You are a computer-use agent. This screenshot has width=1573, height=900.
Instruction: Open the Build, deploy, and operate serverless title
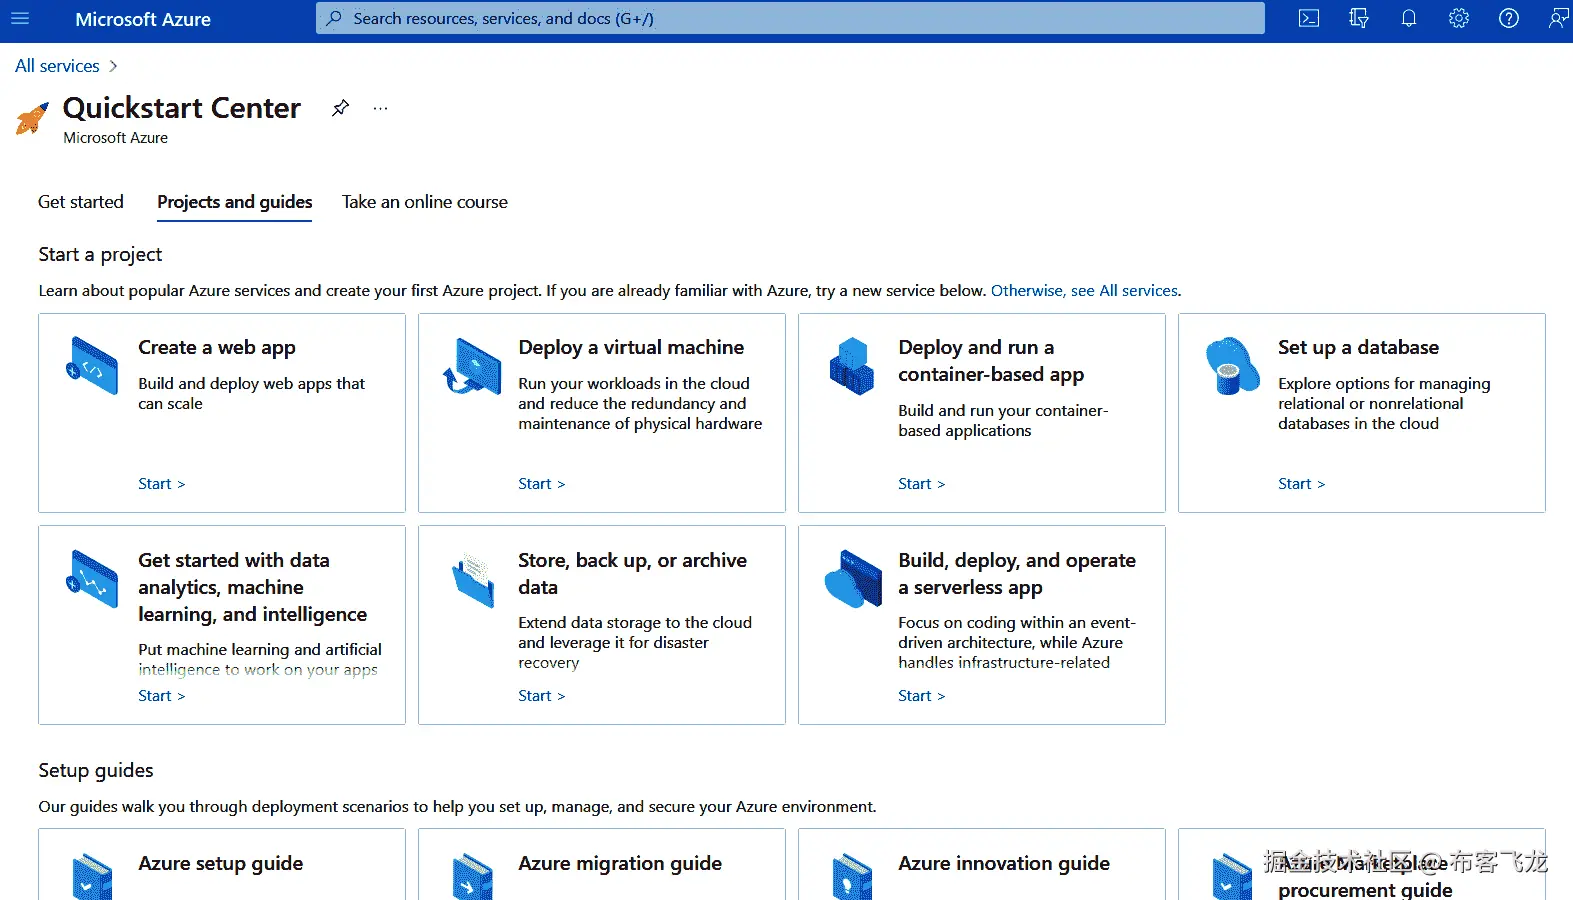1017,574
